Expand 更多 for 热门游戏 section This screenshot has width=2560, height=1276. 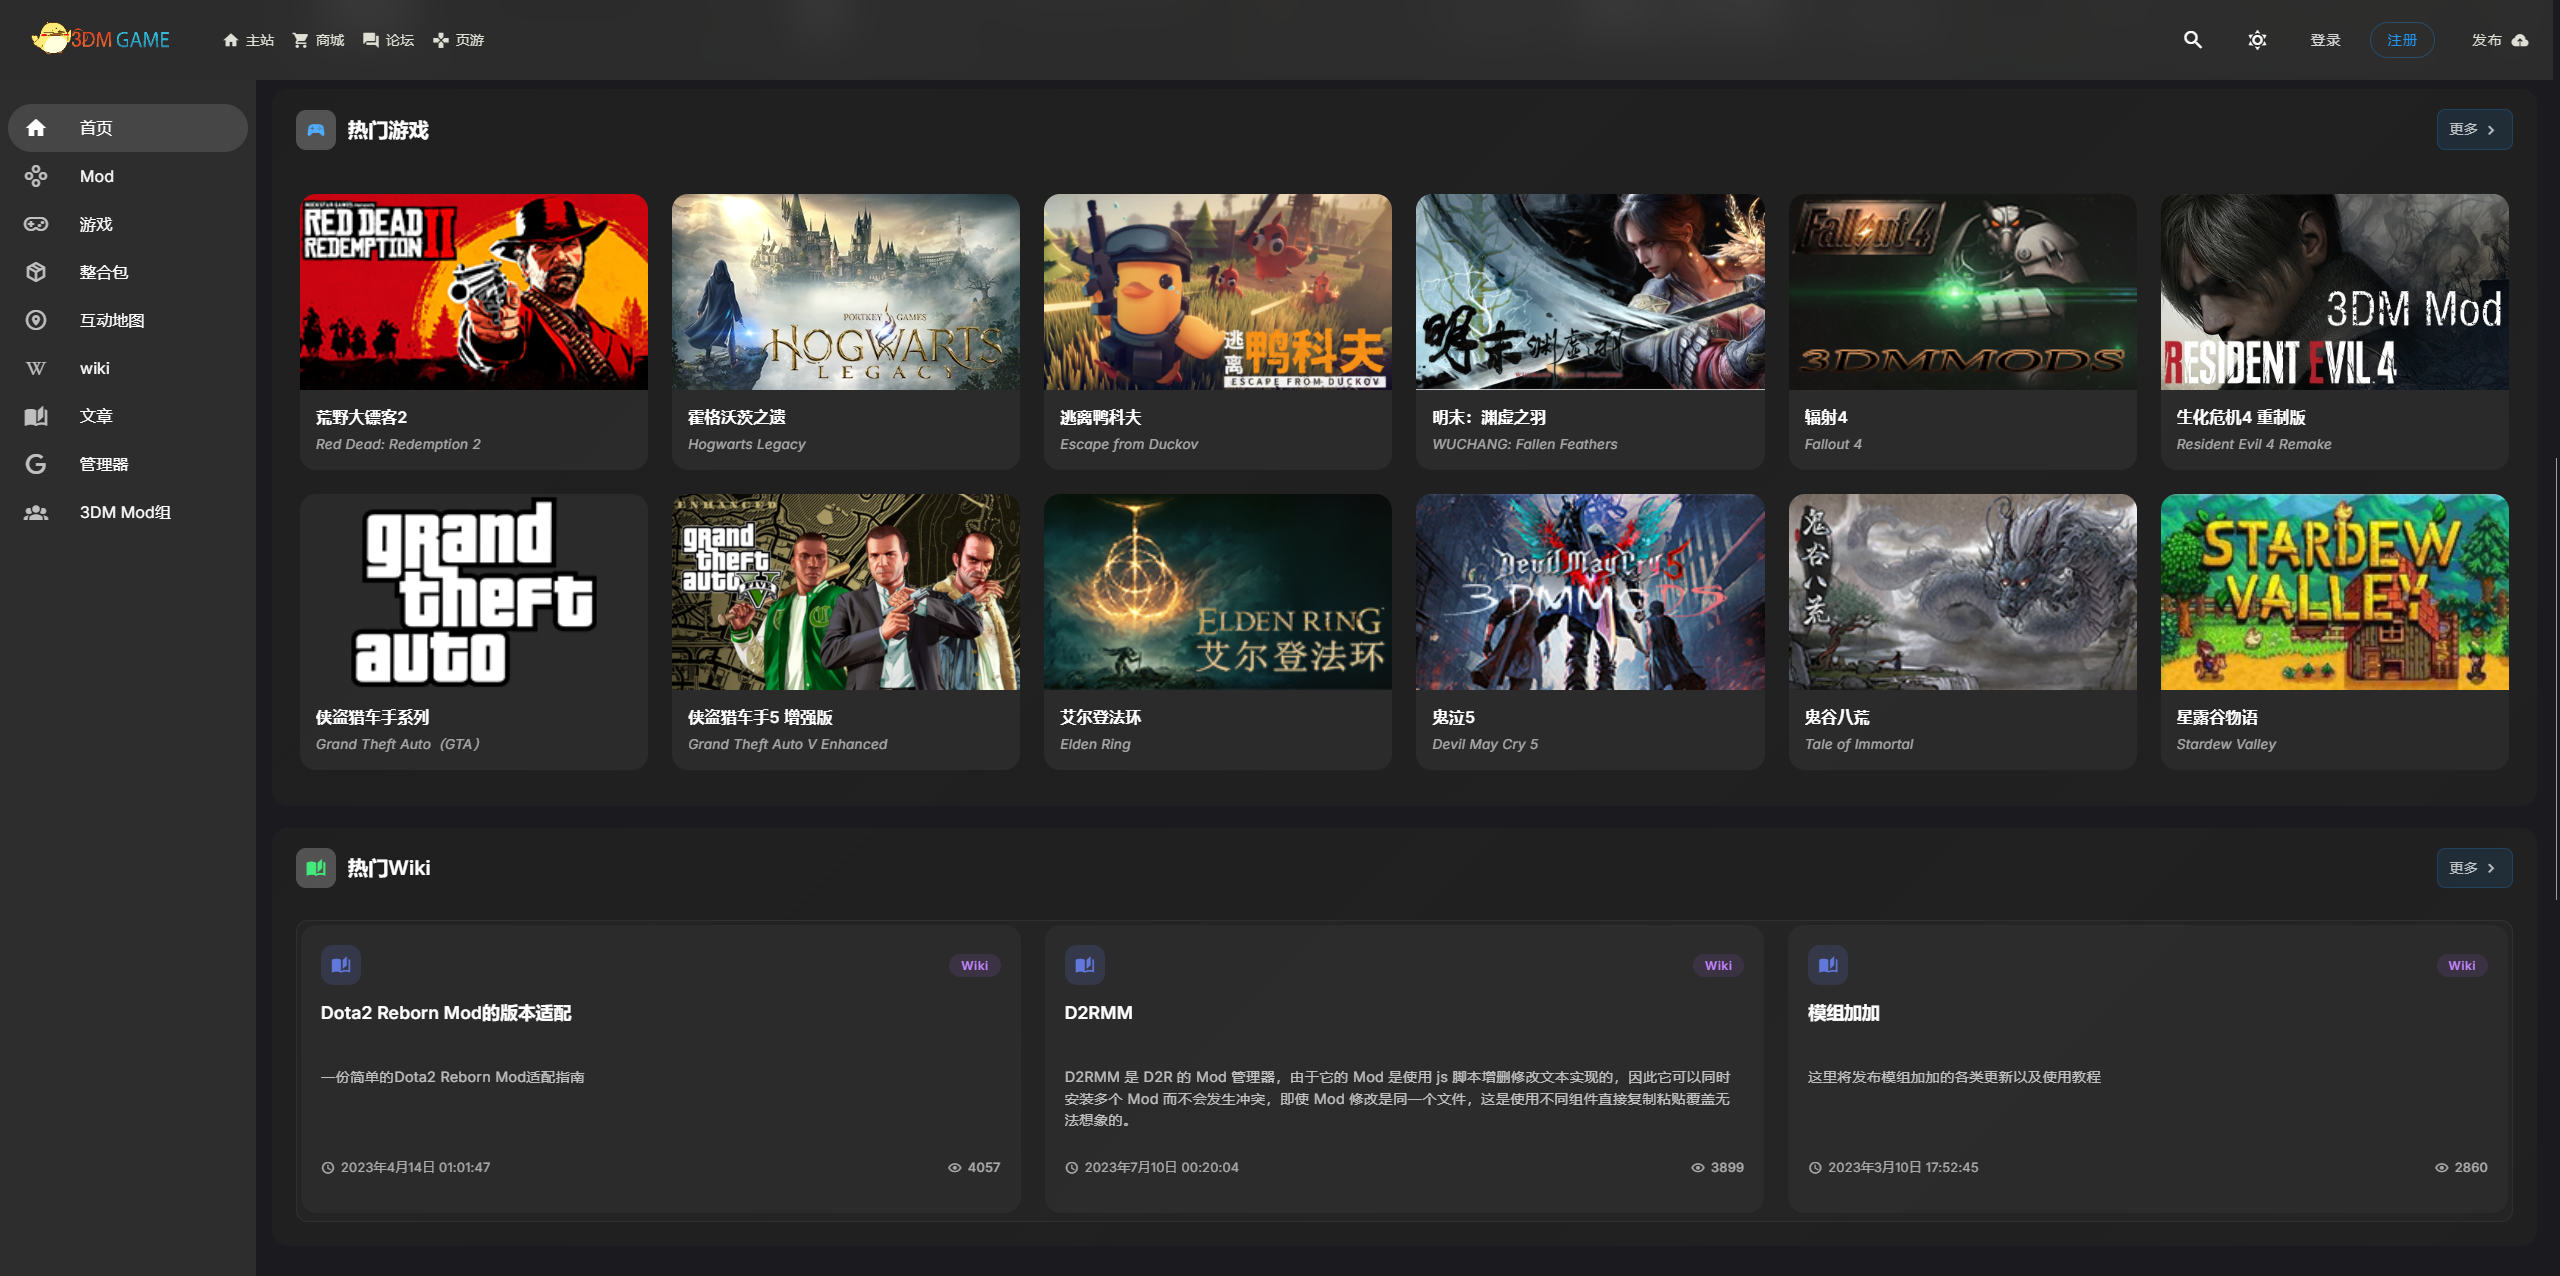click(2473, 130)
